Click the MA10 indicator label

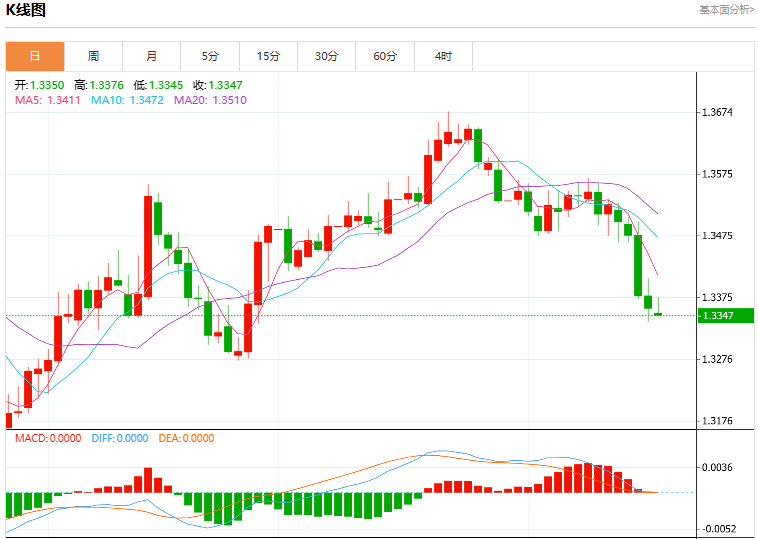coord(128,100)
